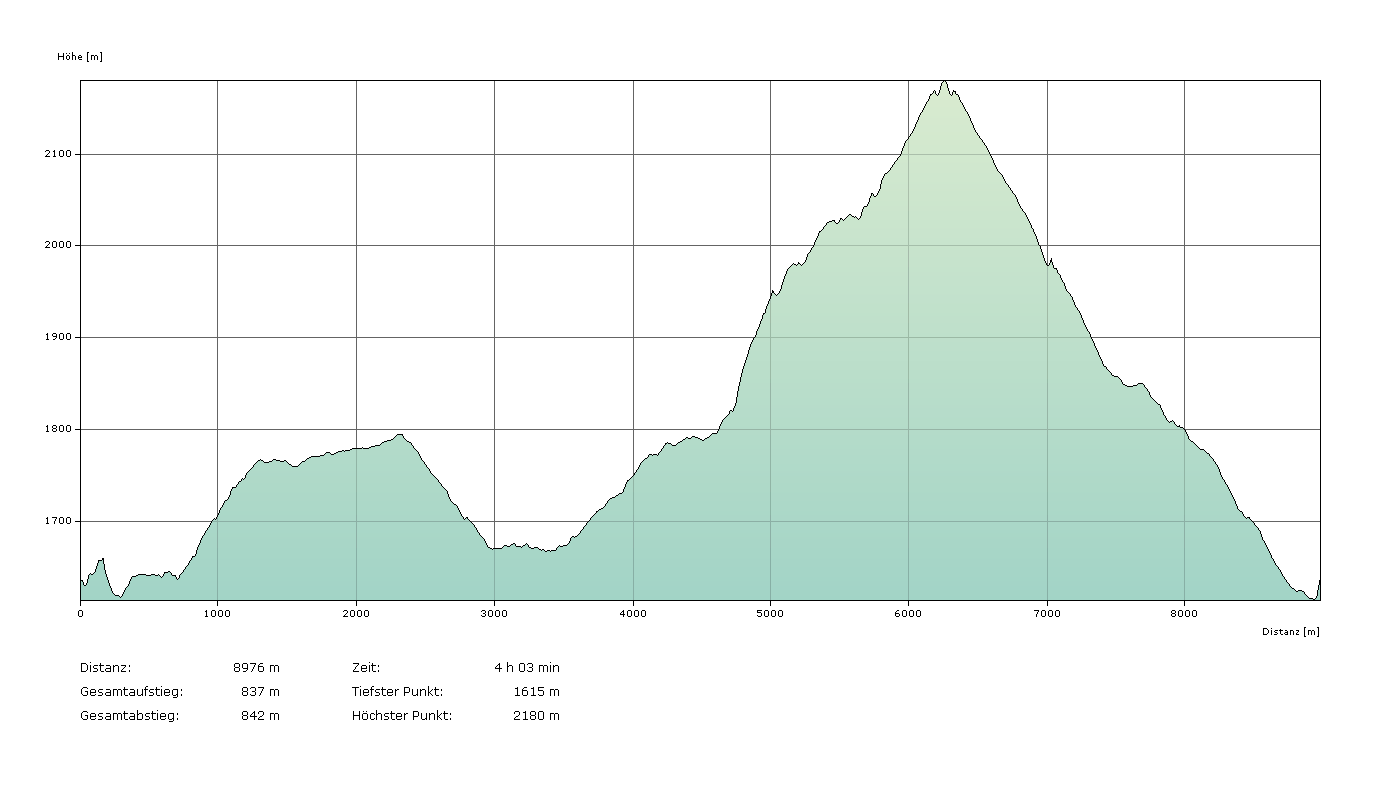Click the 1000 distance axis label
This screenshot has width=1400, height=800.
coord(217,613)
